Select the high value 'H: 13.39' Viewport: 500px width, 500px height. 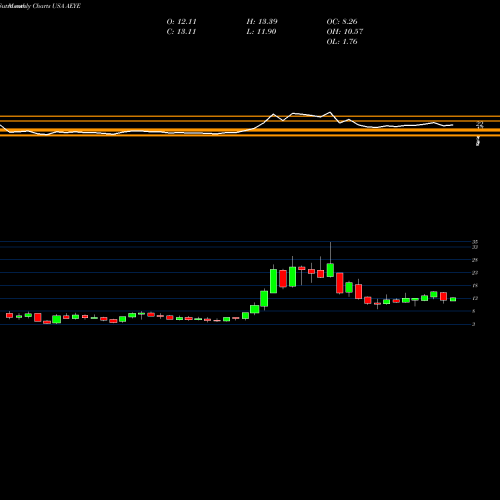262,22
